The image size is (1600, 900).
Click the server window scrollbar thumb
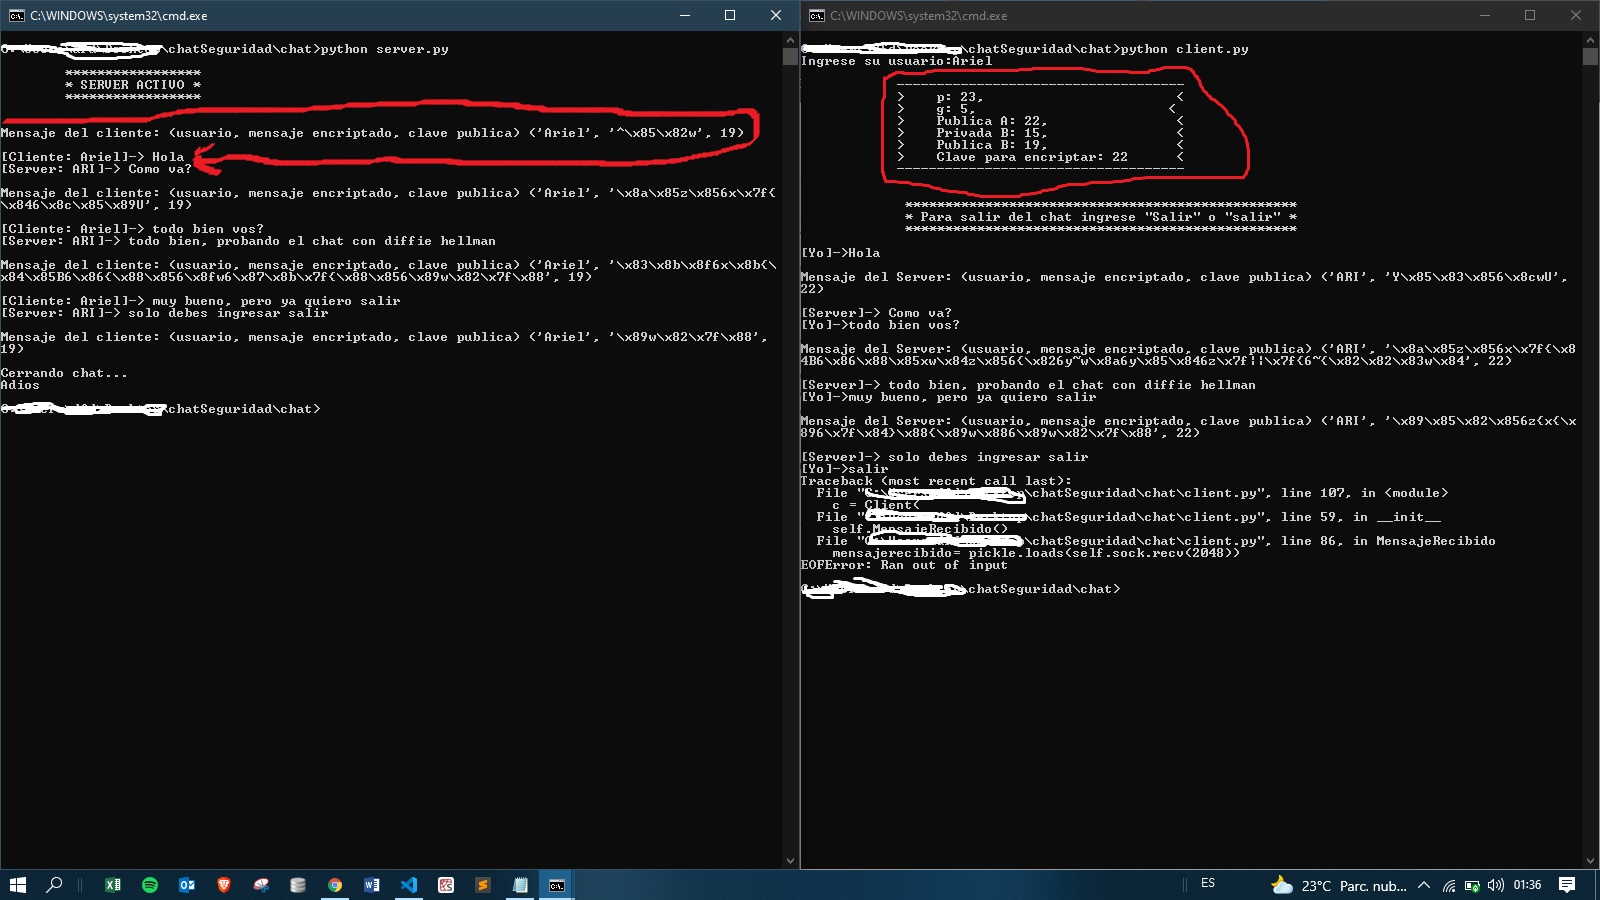tap(790, 56)
